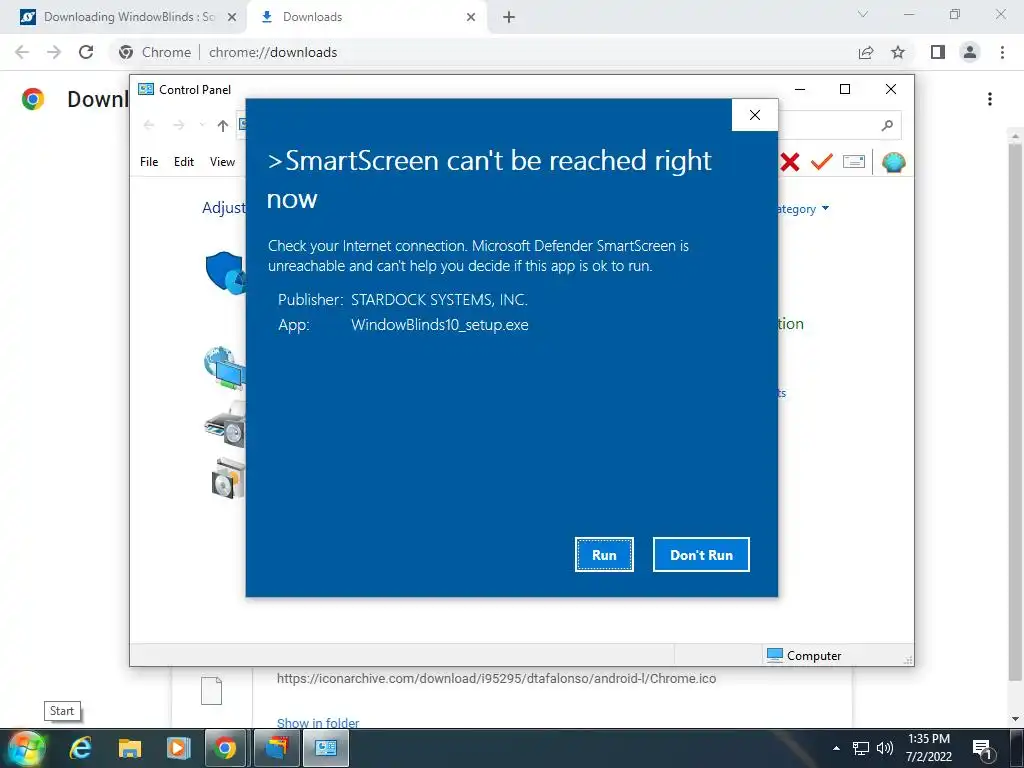This screenshot has width=1024, height=768.
Task: Open a new Chrome tab
Action: [x=509, y=17]
